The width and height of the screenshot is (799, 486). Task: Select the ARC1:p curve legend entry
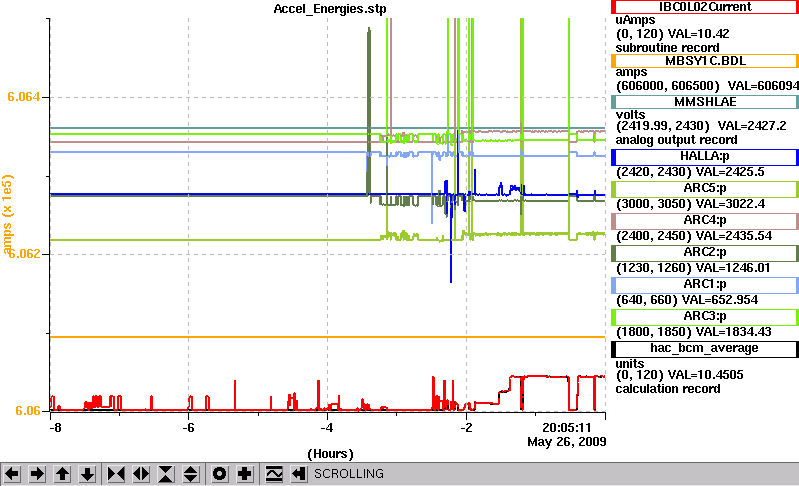pos(705,284)
